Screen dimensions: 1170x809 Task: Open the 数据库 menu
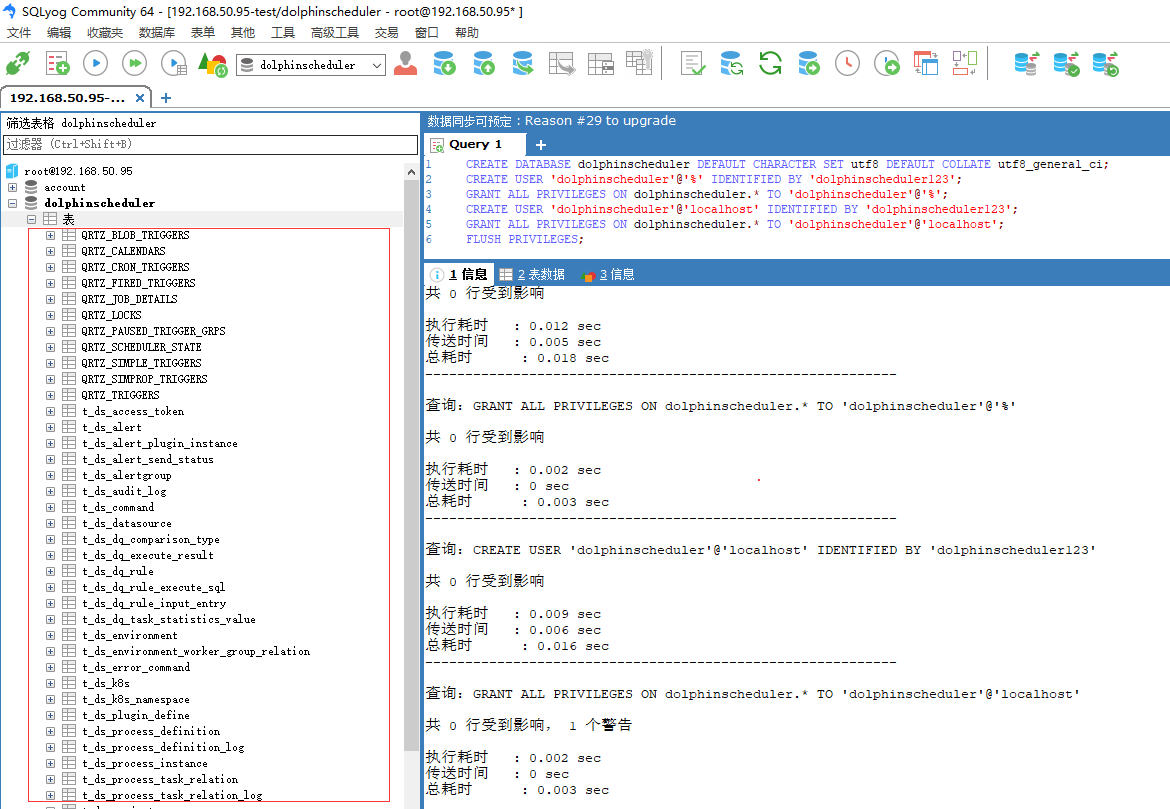pyautogui.click(x=157, y=32)
